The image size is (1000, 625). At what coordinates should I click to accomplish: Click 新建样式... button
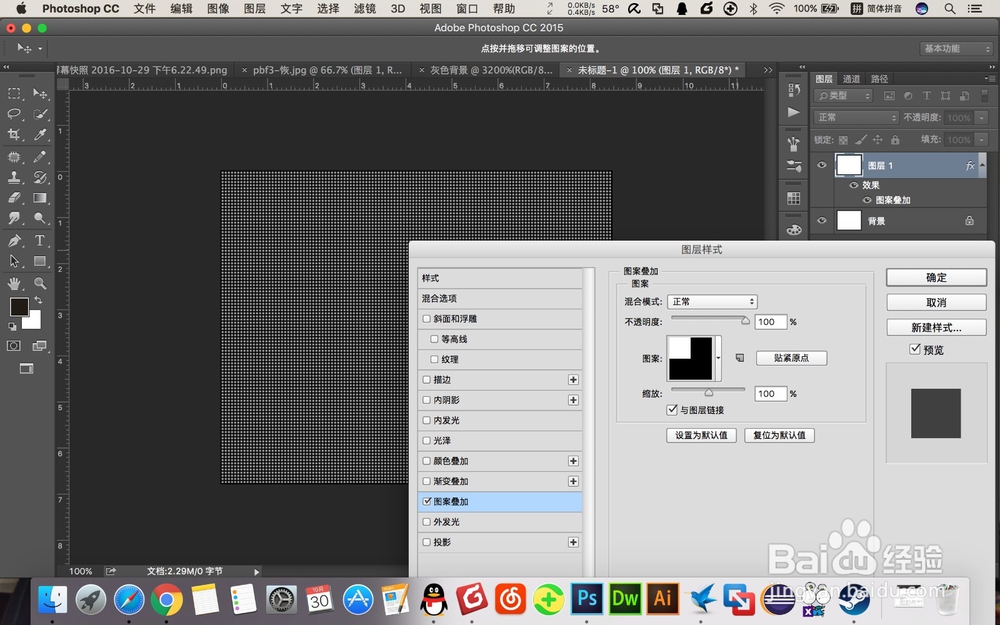(936, 328)
